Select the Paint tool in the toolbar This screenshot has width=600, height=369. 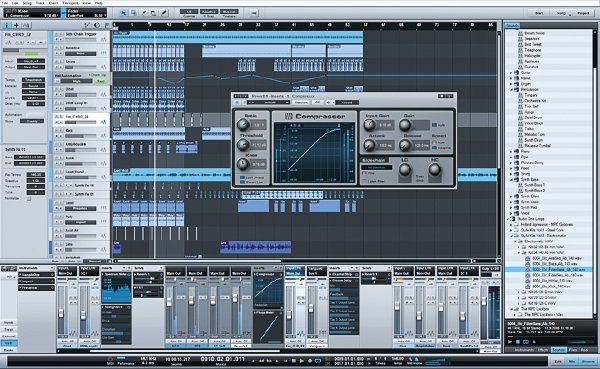click(x=164, y=13)
